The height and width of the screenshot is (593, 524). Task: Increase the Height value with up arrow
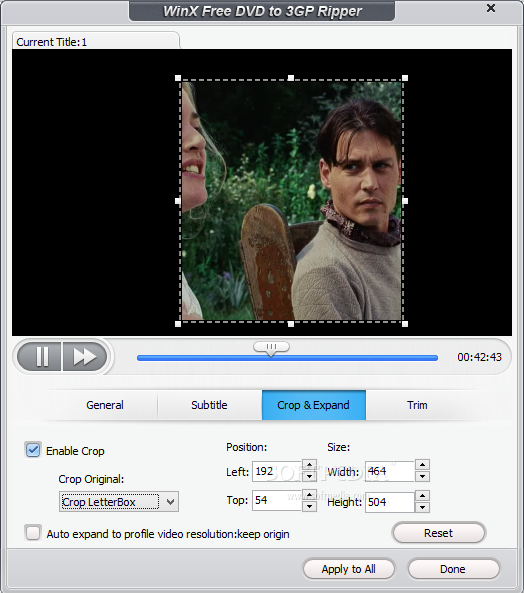point(422,496)
